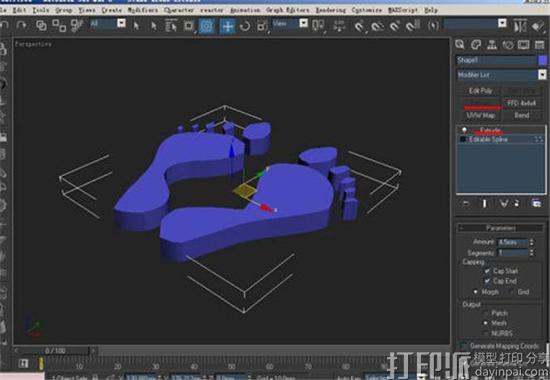The image size is (550, 380).
Task: Enable the Generate Mapping Coords checkbox
Action: pos(464,346)
